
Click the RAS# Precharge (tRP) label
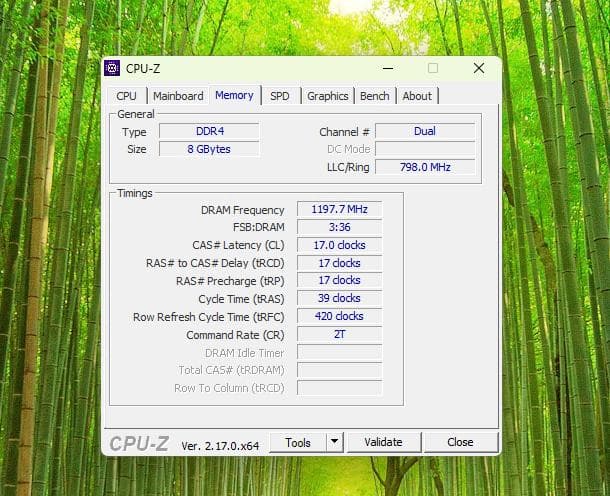pos(230,281)
